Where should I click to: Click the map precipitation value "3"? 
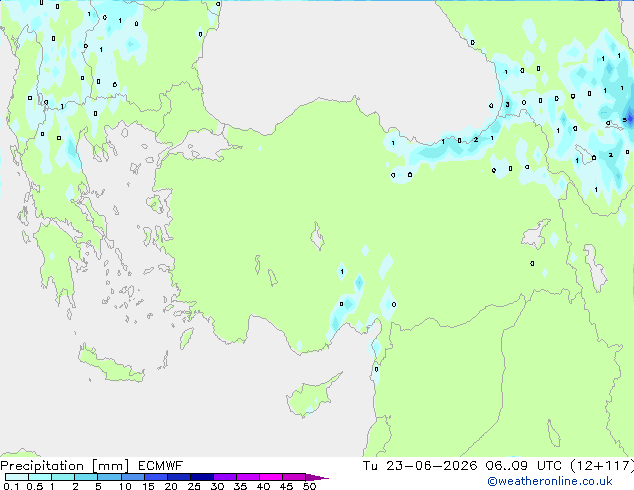507,105
